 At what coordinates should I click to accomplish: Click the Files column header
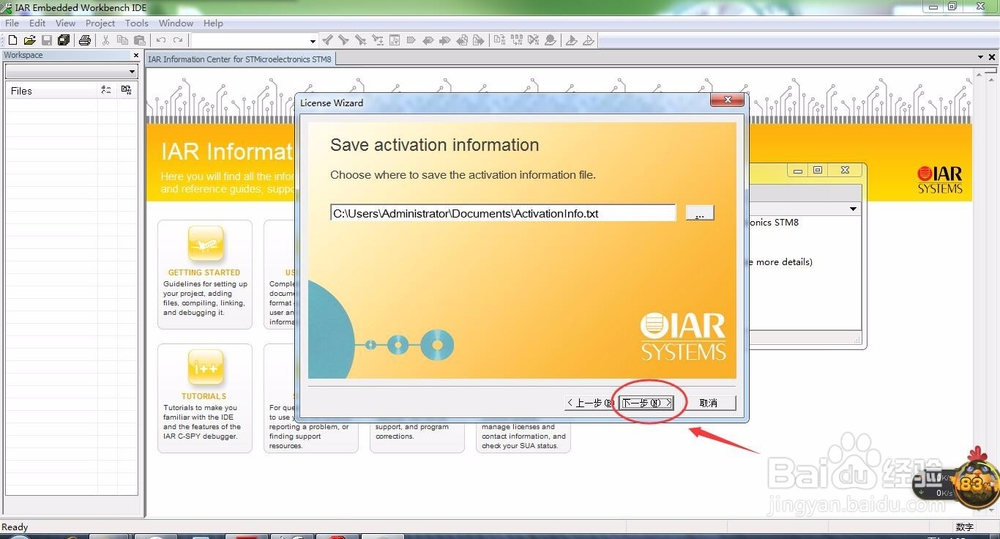[52, 91]
